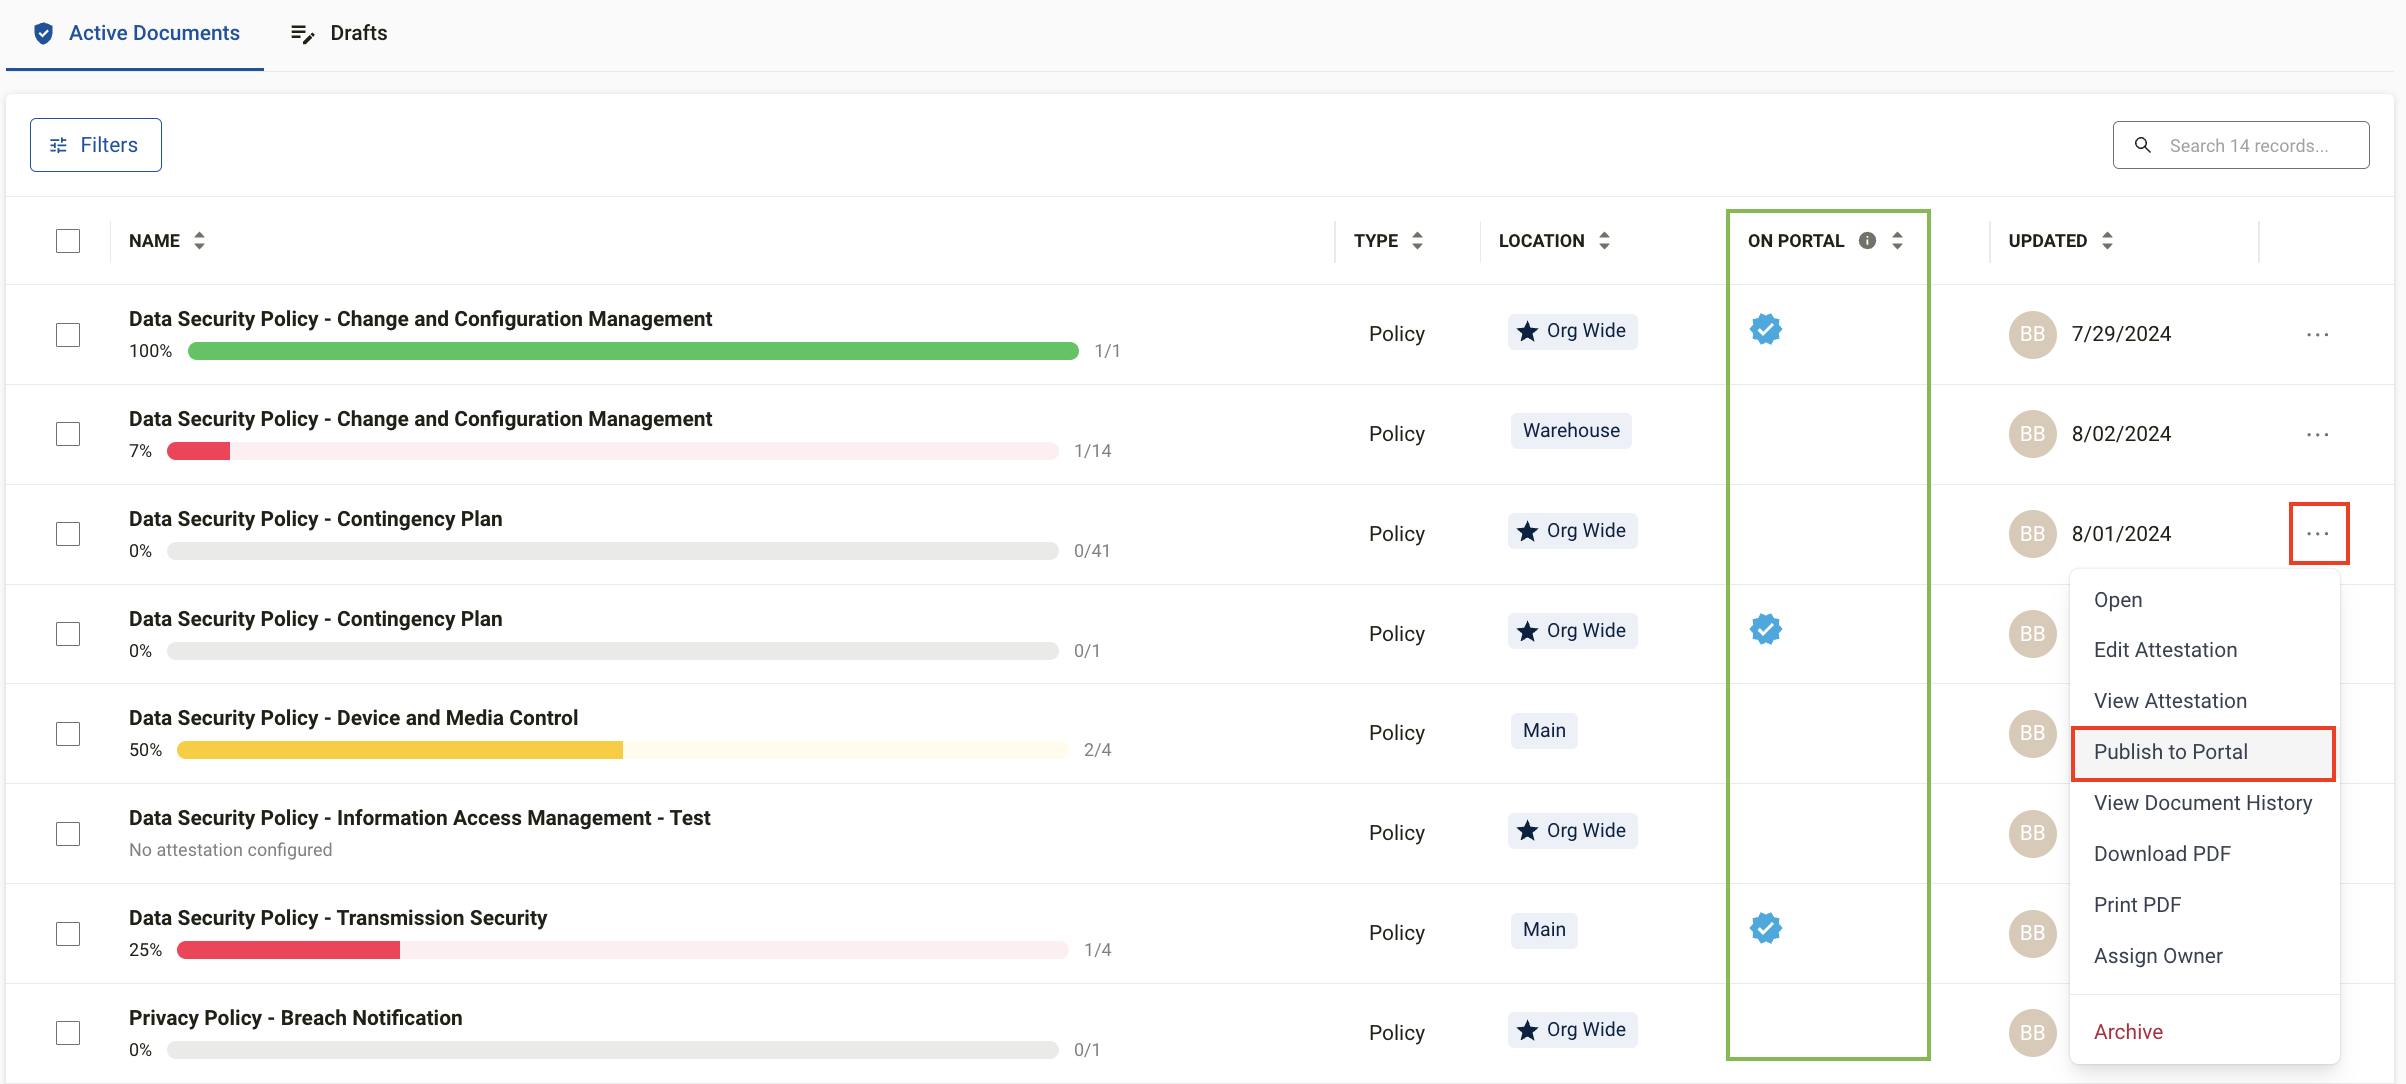
Task: Open three-dots menu for Warehouse row
Action: click(x=2317, y=434)
